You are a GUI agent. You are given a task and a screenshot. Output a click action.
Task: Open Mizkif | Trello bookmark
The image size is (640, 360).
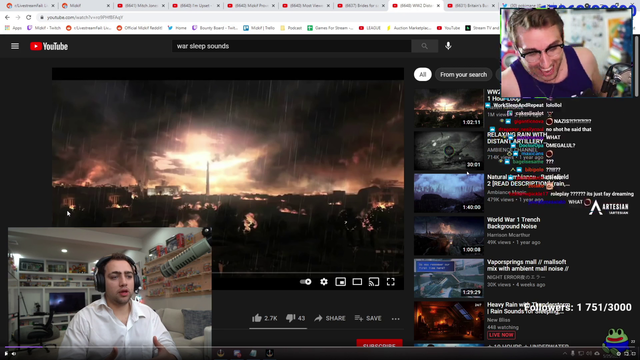259,28
